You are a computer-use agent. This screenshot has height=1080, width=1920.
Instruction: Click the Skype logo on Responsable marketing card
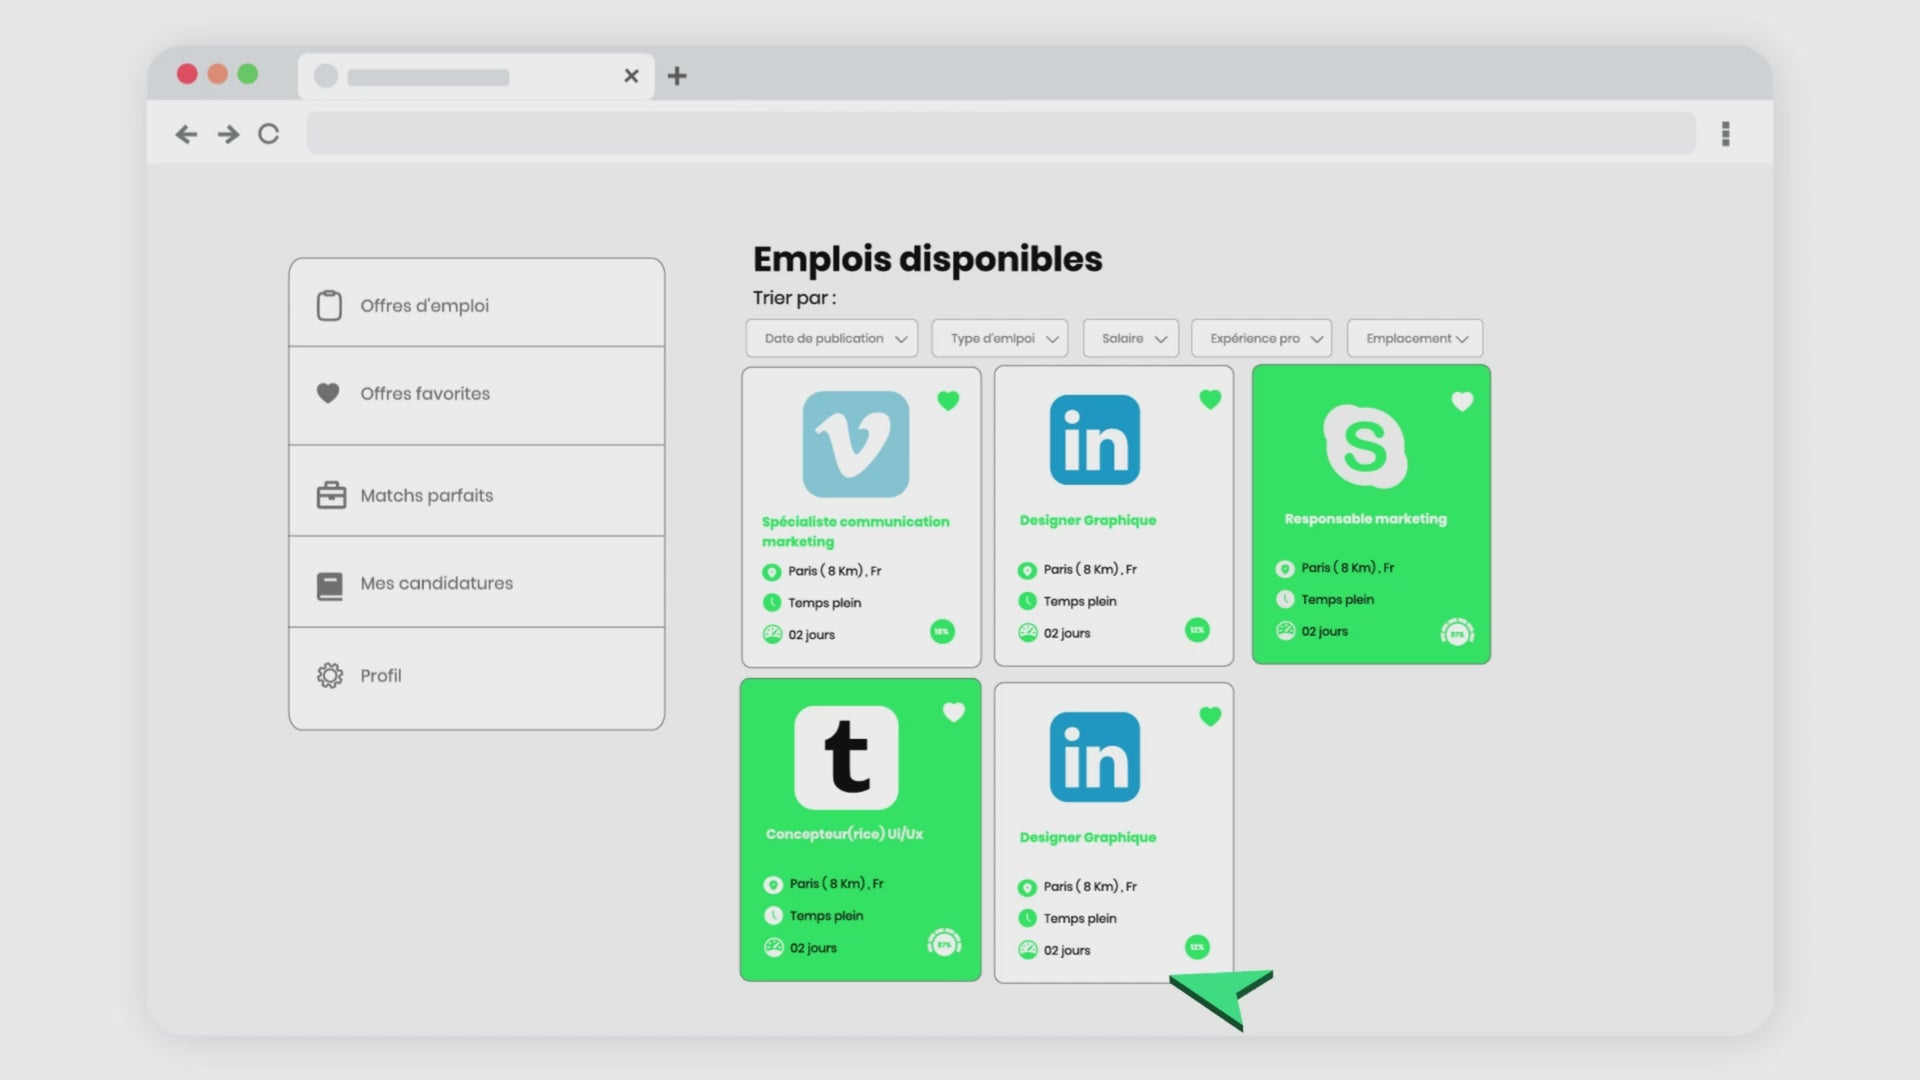tap(1365, 446)
